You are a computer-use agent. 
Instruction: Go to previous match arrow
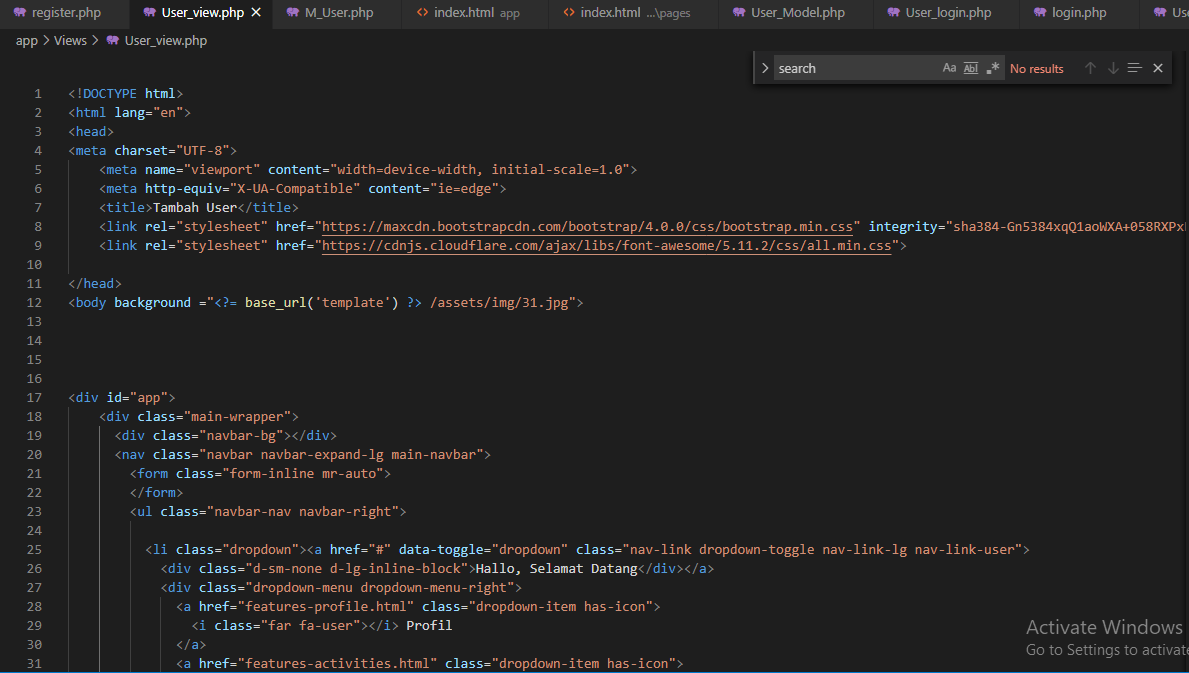point(1090,68)
